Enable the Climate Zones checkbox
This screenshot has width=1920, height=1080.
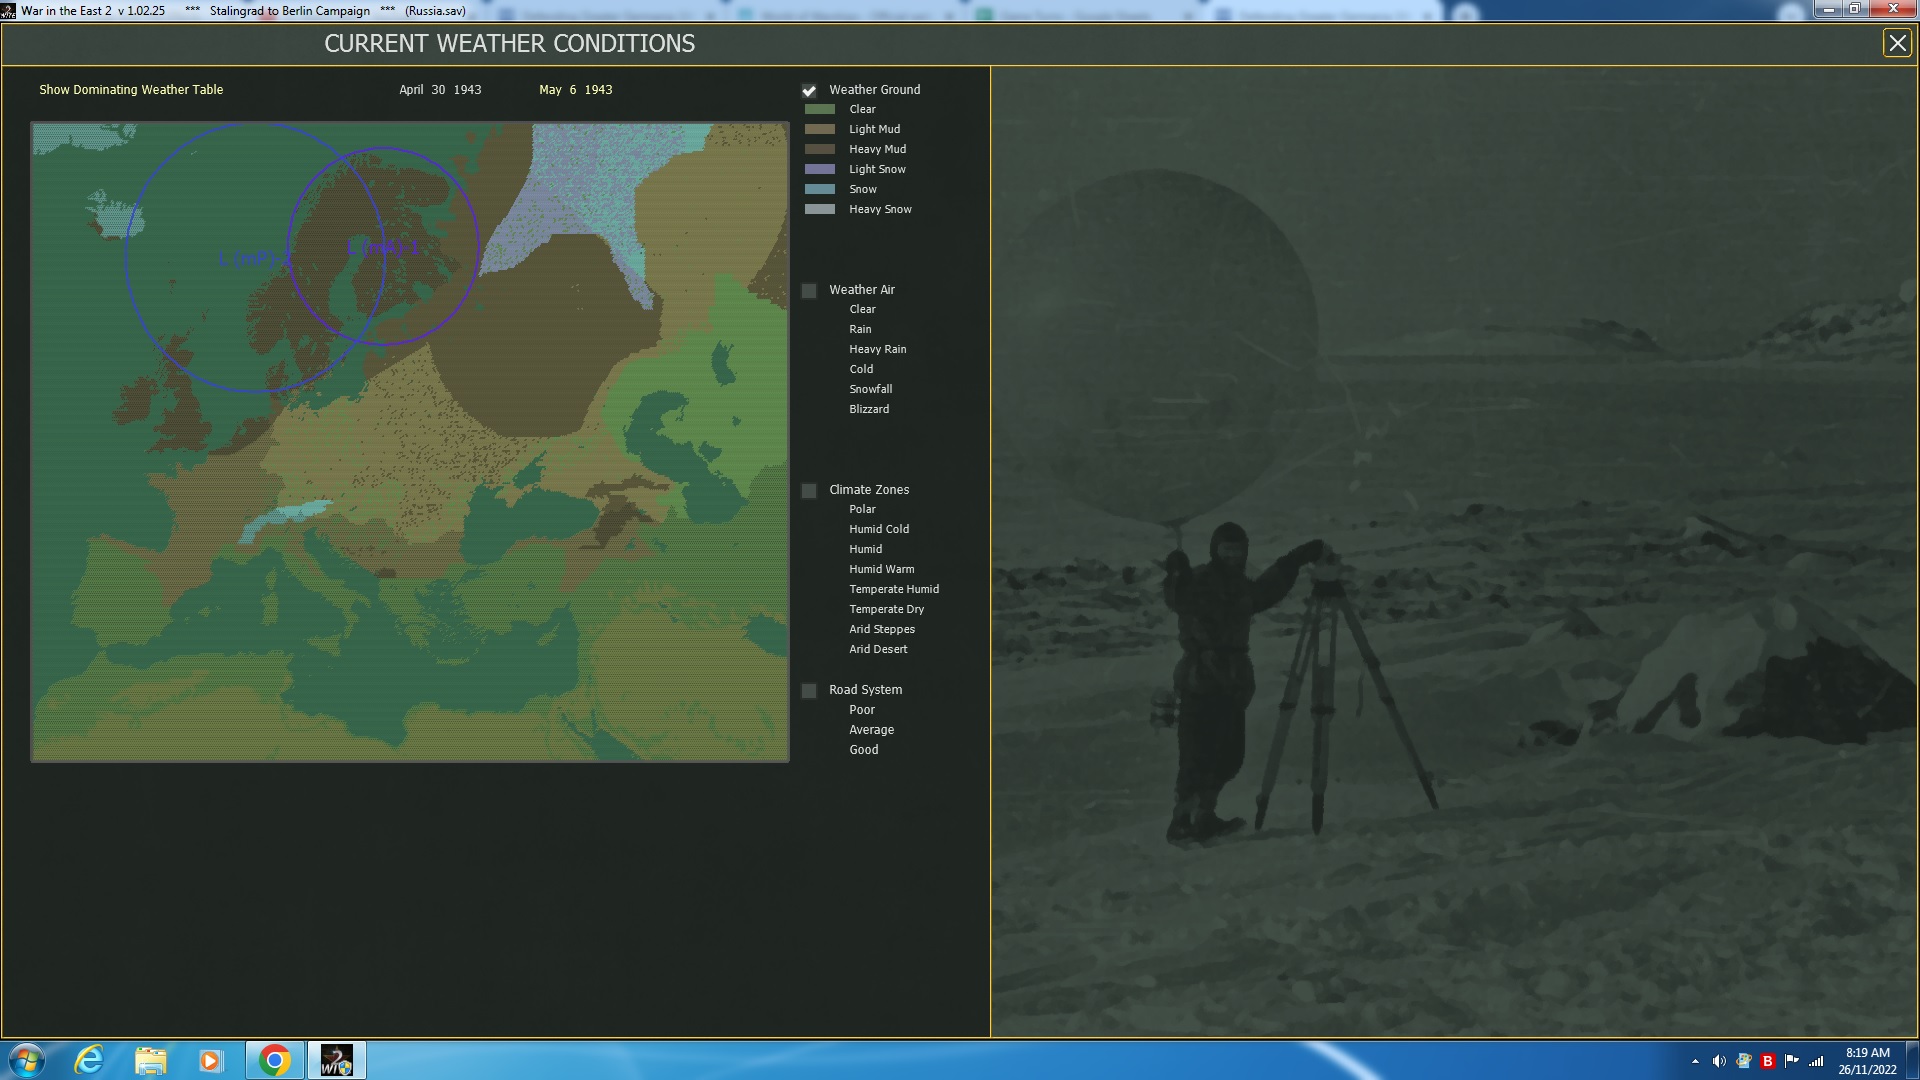coord(809,491)
